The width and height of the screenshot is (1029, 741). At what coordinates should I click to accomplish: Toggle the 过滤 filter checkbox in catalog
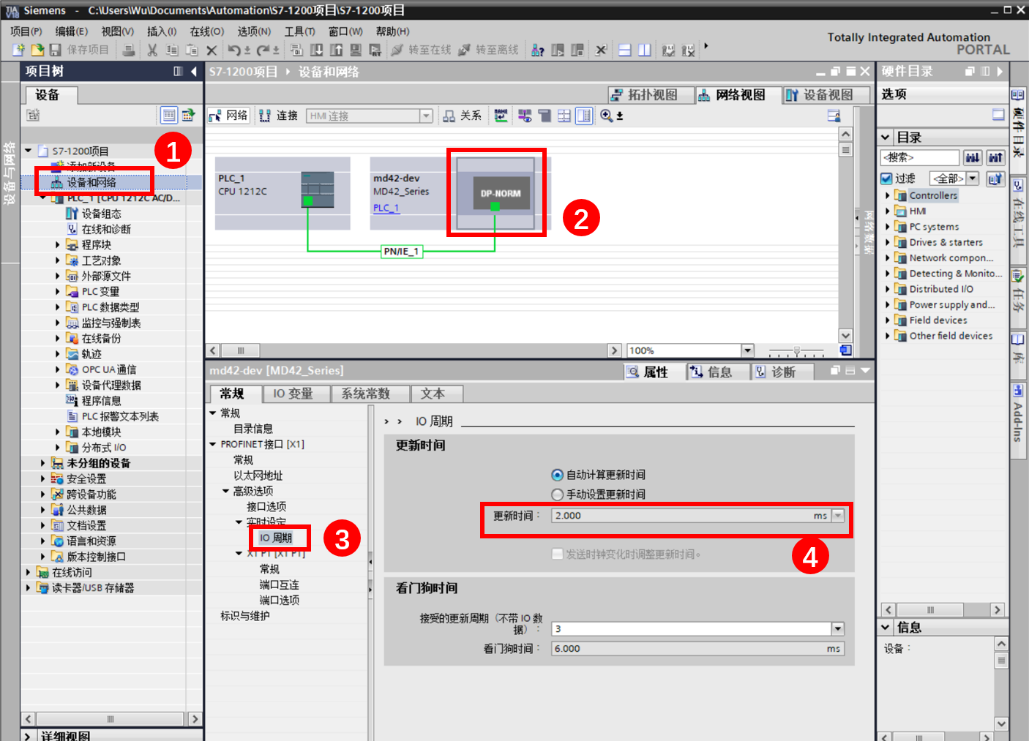point(886,178)
